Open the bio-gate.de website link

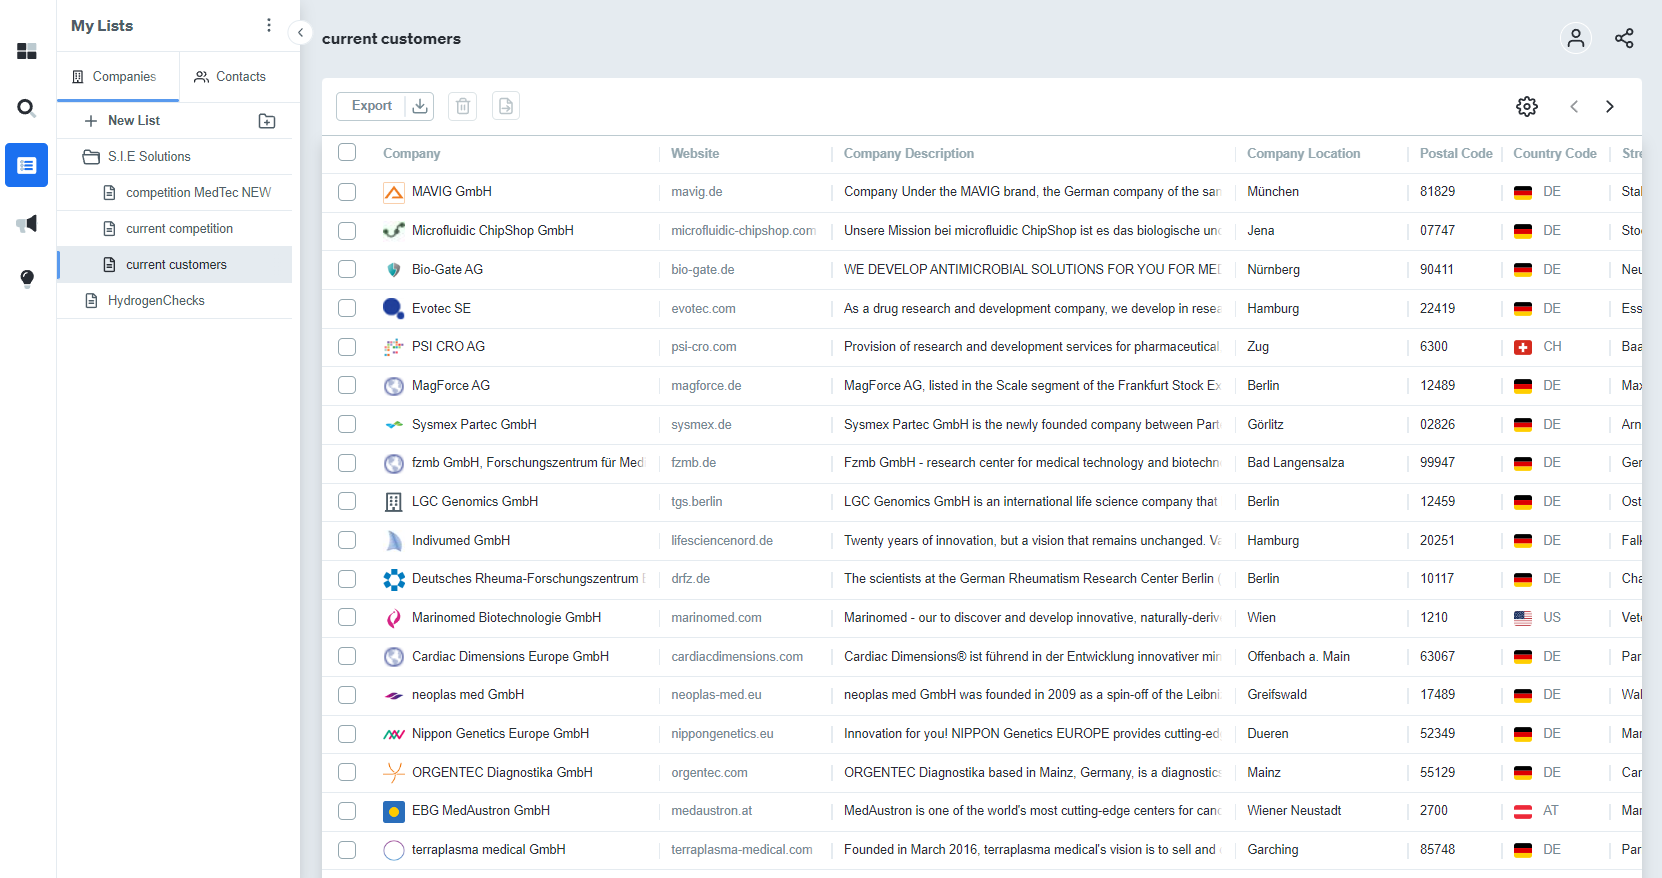click(703, 270)
